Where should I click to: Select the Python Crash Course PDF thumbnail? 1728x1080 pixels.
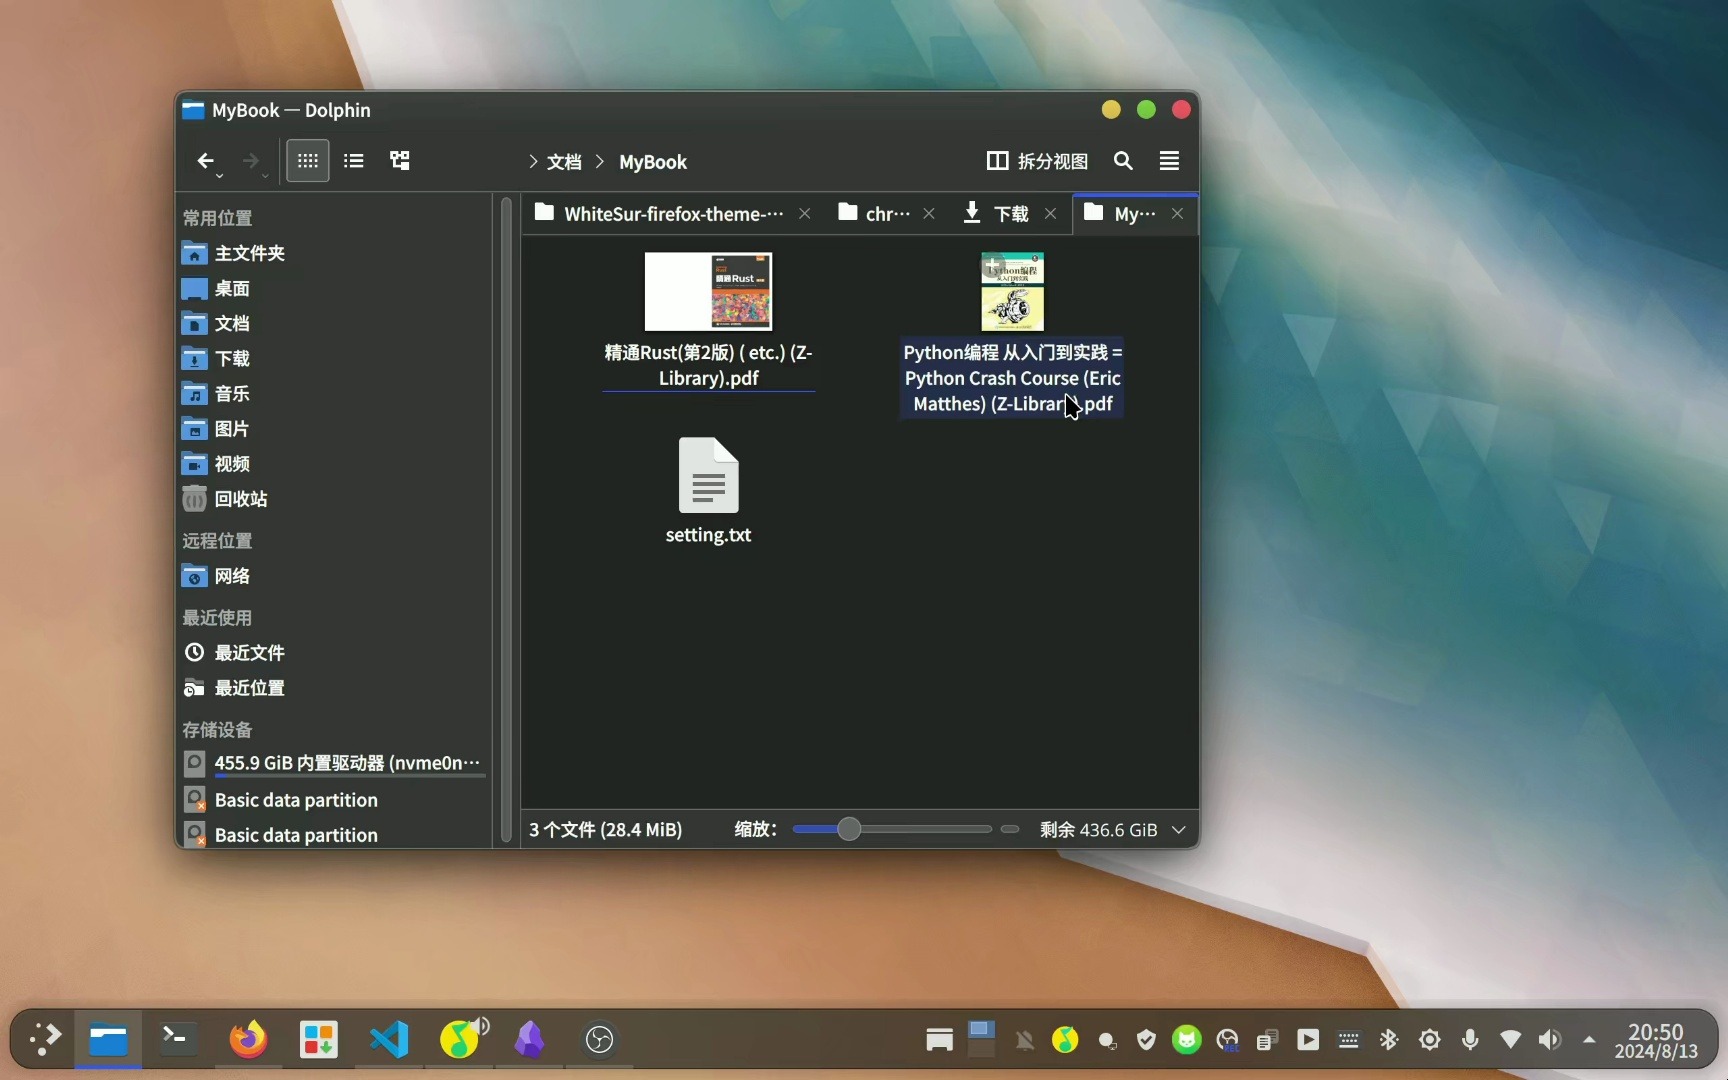1012,291
